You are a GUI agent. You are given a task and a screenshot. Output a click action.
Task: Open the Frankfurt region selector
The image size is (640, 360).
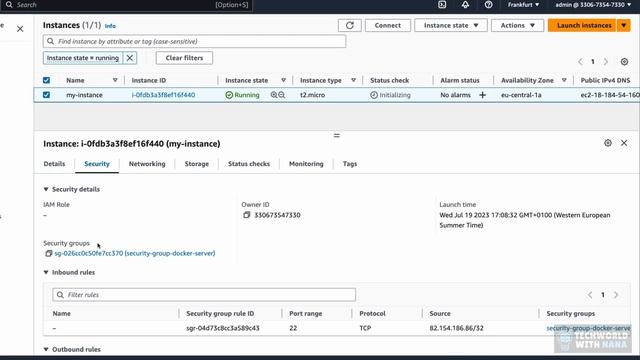click(524, 5)
